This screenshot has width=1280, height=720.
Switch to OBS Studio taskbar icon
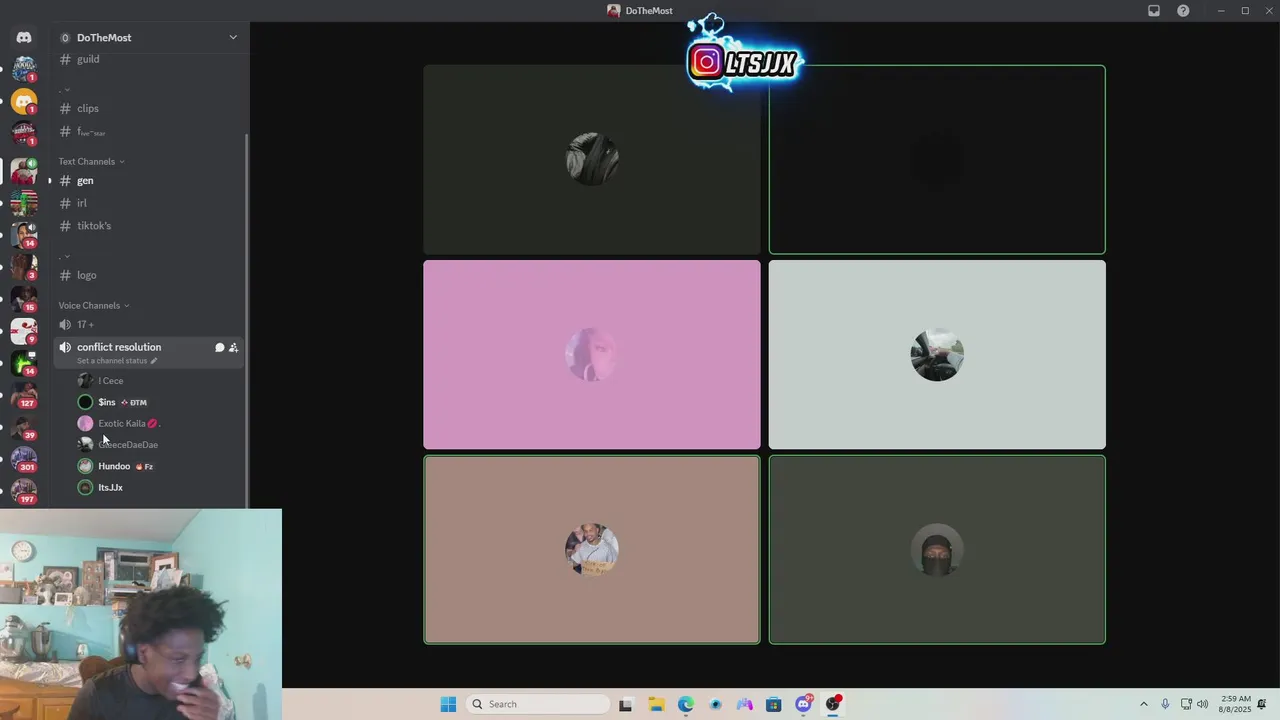click(832, 704)
